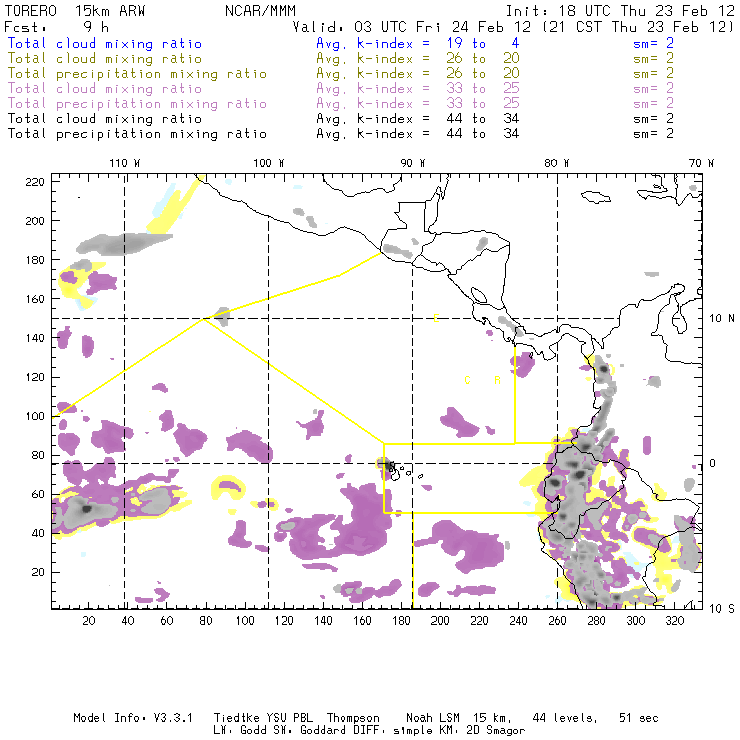Click the blue "Avg. k-index = 19 to 4" text
The height and width of the screenshot is (740, 740).
418,44
